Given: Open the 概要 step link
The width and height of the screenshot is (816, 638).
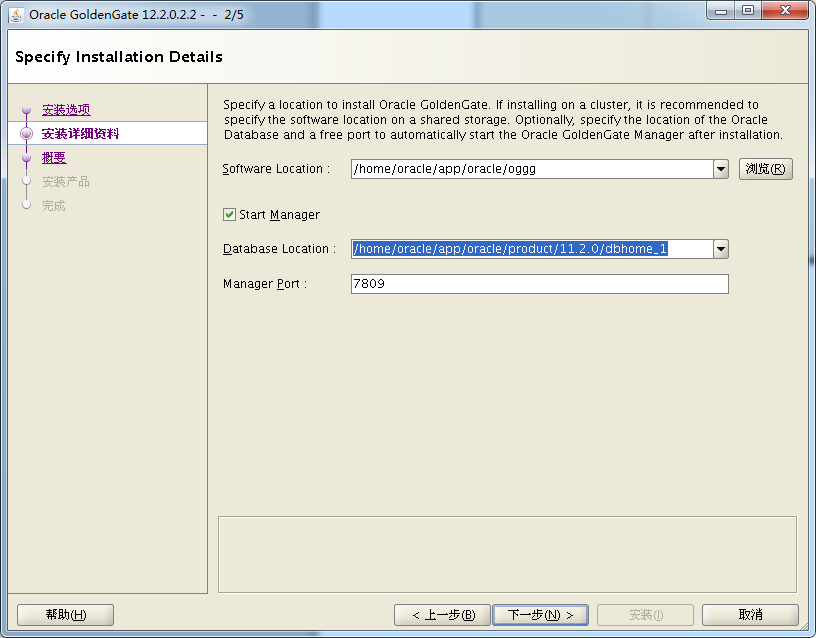Looking at the screenshot, I should click(54, 158).
